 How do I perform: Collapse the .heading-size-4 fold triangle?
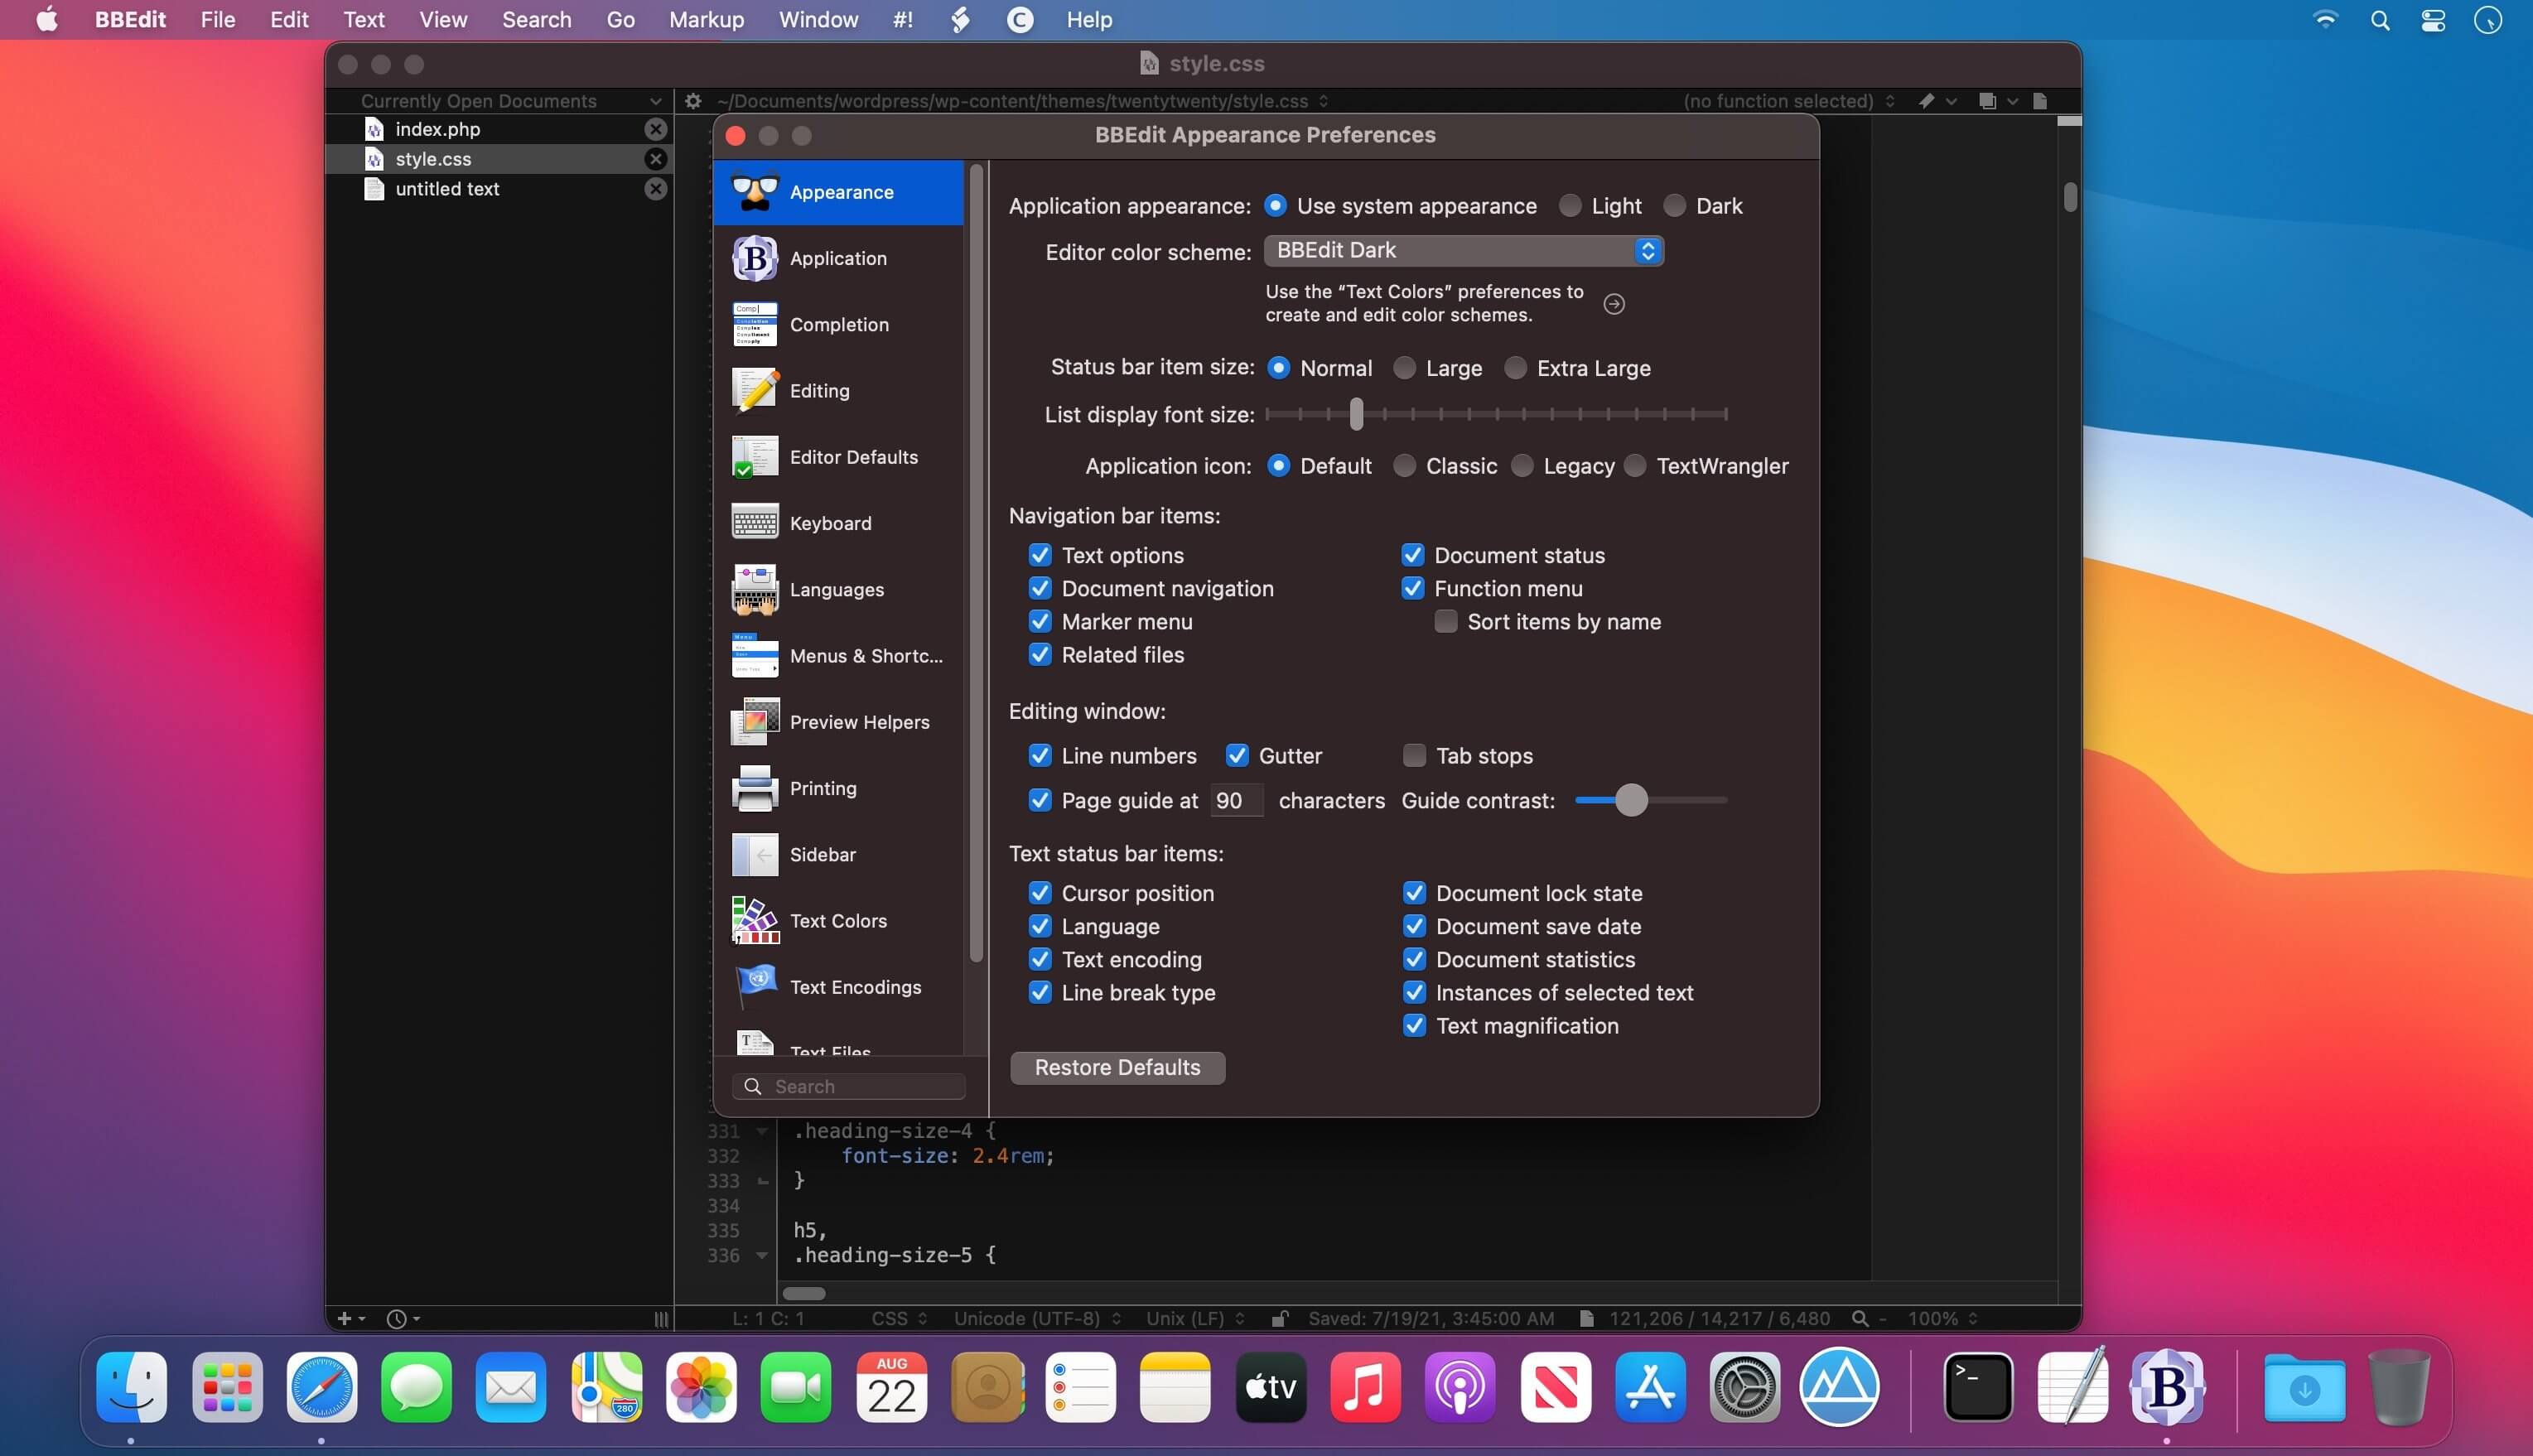coord(762,1132)
